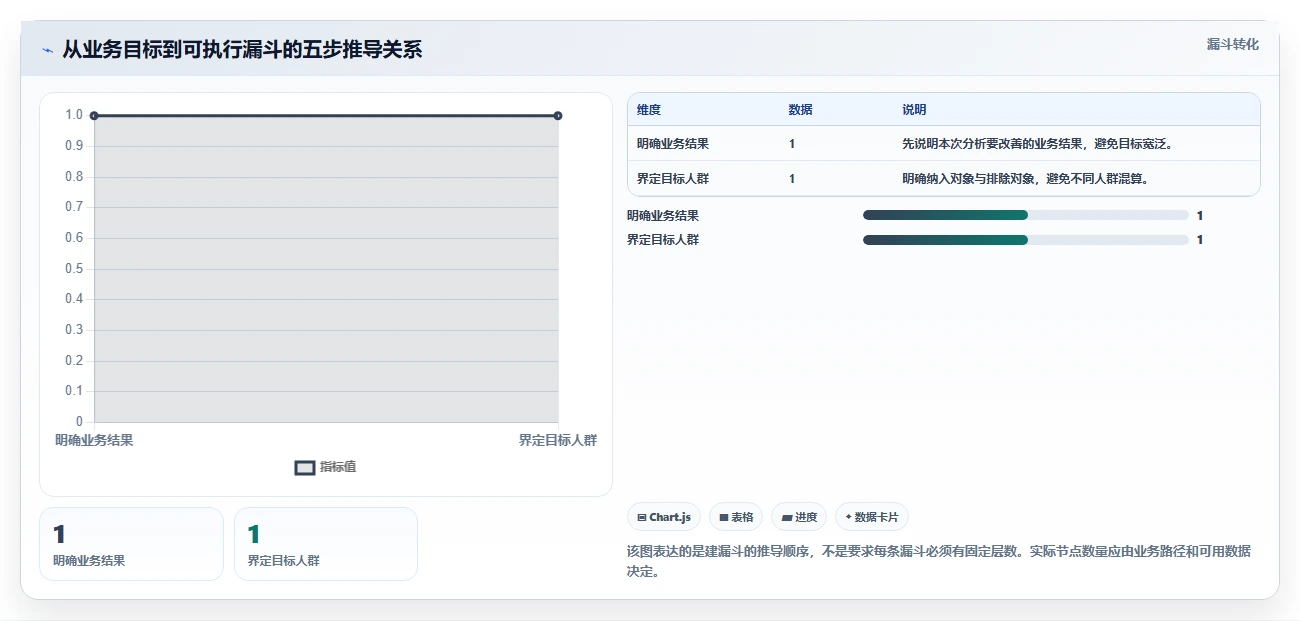Click the lightning icon beside the title

coord(47,50)
